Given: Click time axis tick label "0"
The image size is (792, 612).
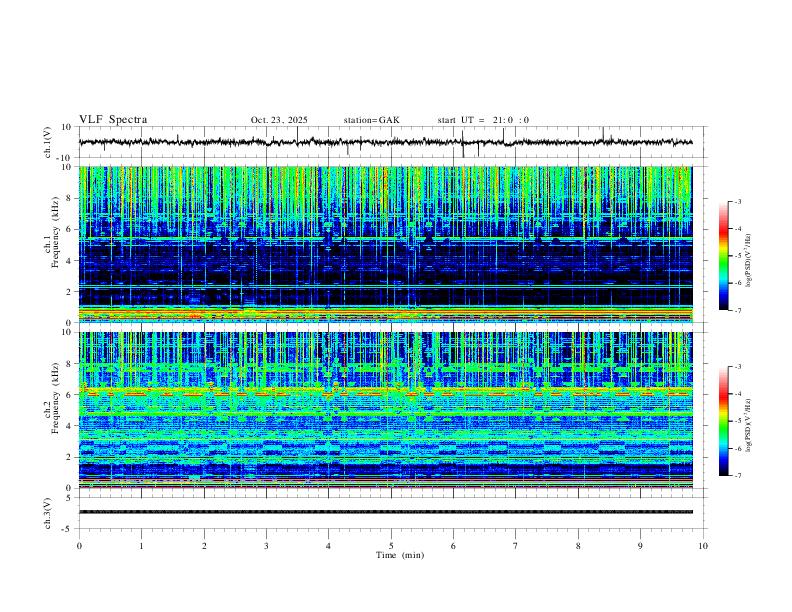Looking at the screenshot, I should (x=79, y=546).
